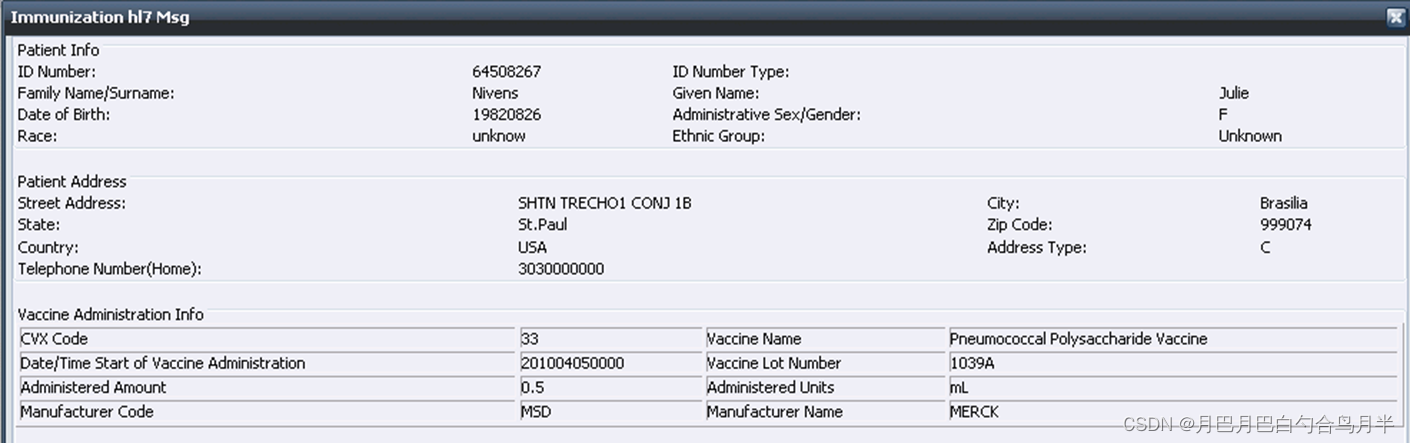
Task: Click the Race value unknow
Action: 498,136
